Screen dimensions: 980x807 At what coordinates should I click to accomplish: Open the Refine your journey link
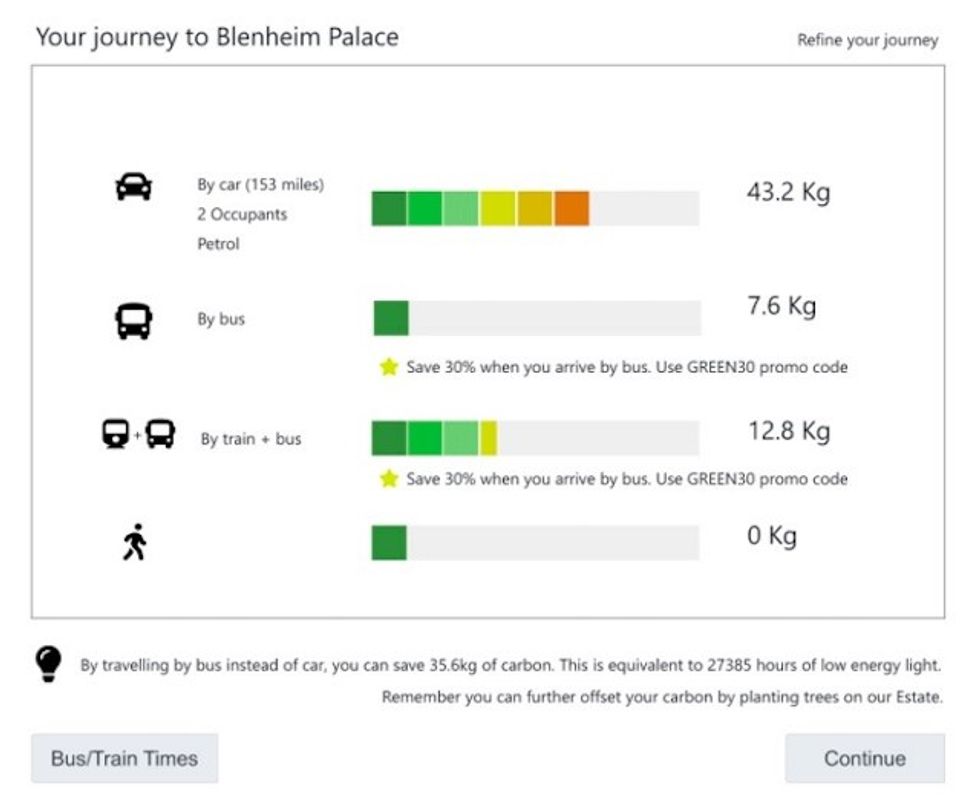tap(867, 41)
